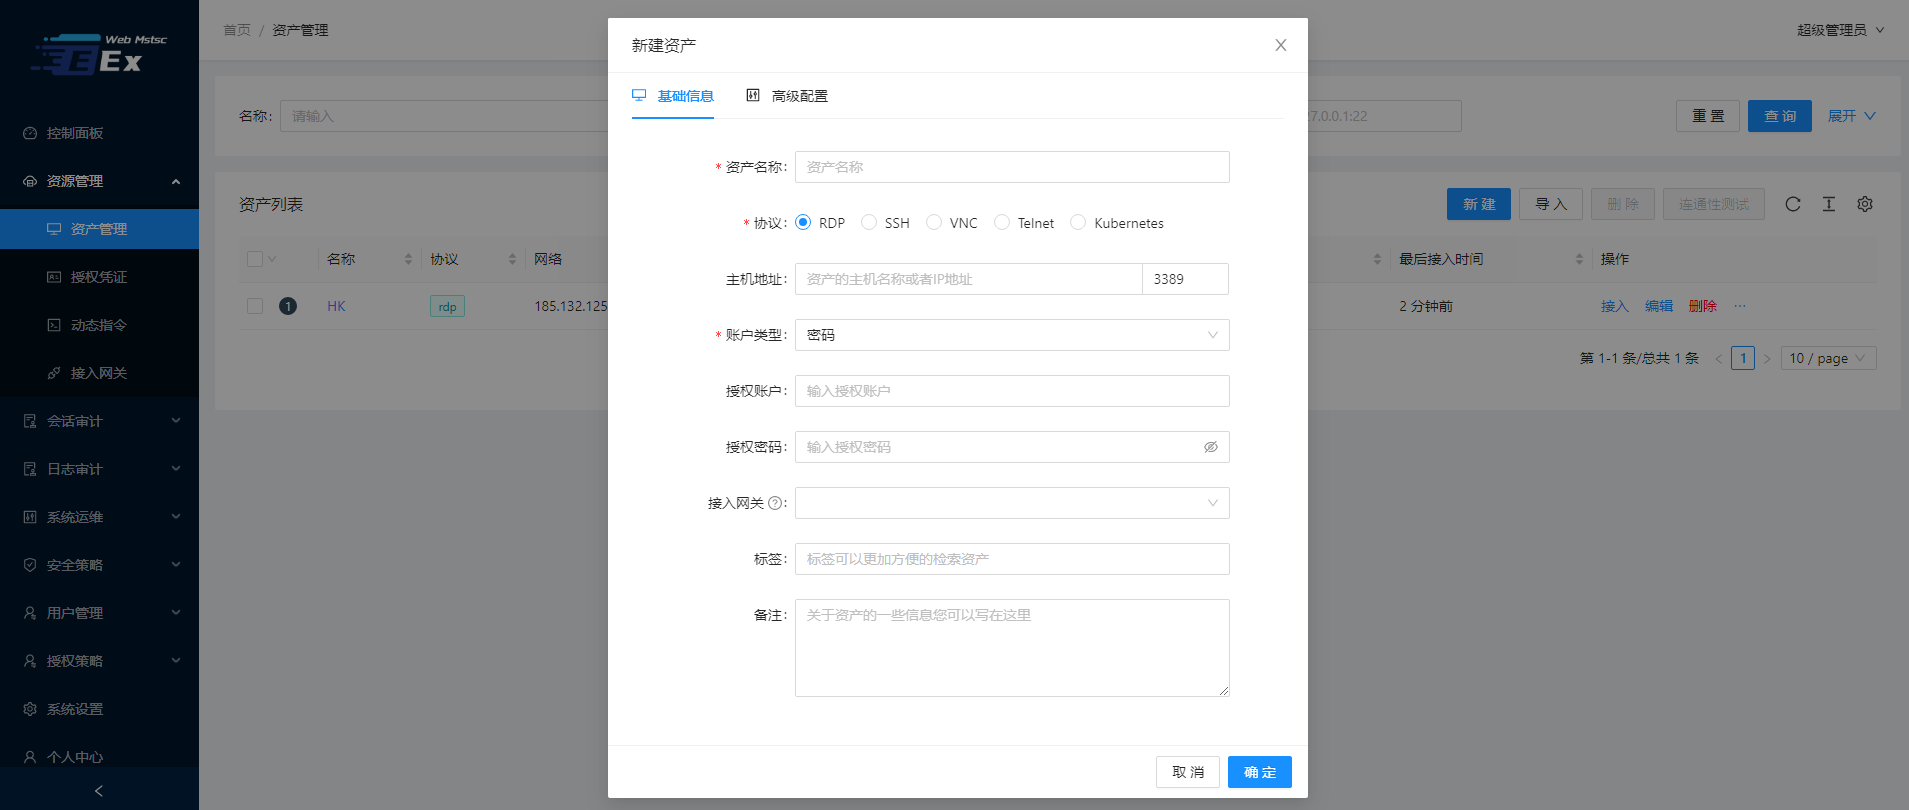Open 系统设置 in the sidebar
This screenshot has height=810, width=1909.
point(99,709)
